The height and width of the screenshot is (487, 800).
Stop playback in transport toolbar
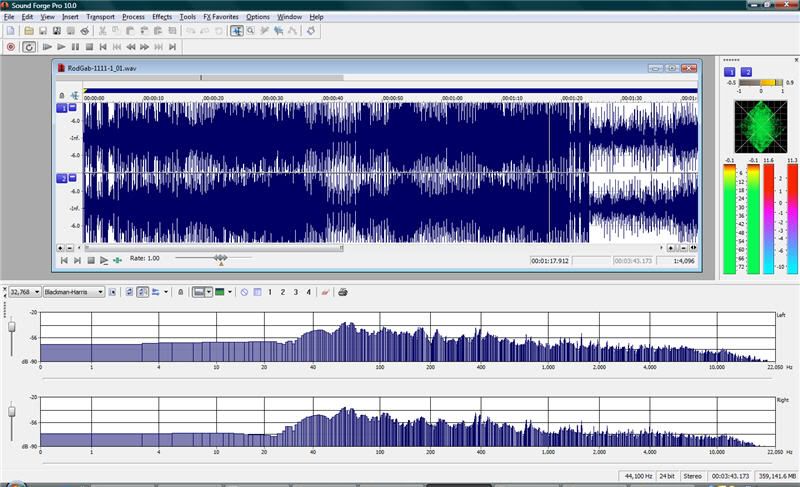pos(89,47)
